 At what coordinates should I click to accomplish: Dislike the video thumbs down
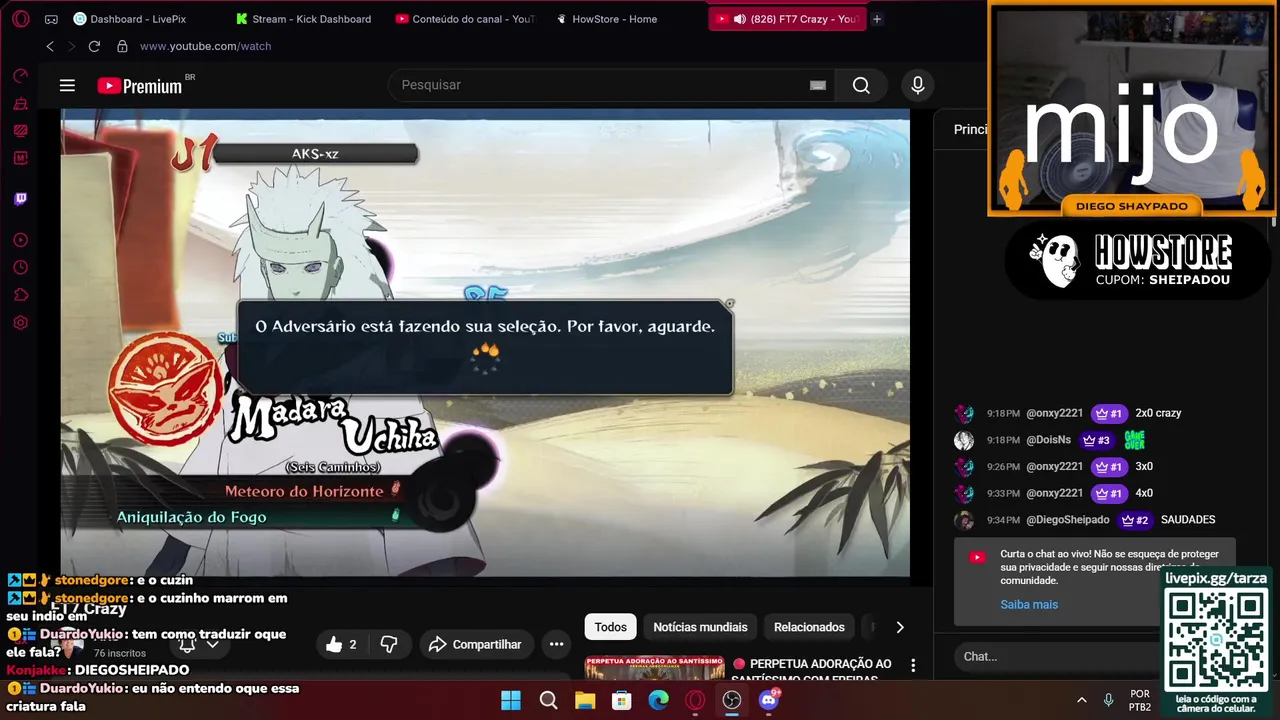pos(390,645)
